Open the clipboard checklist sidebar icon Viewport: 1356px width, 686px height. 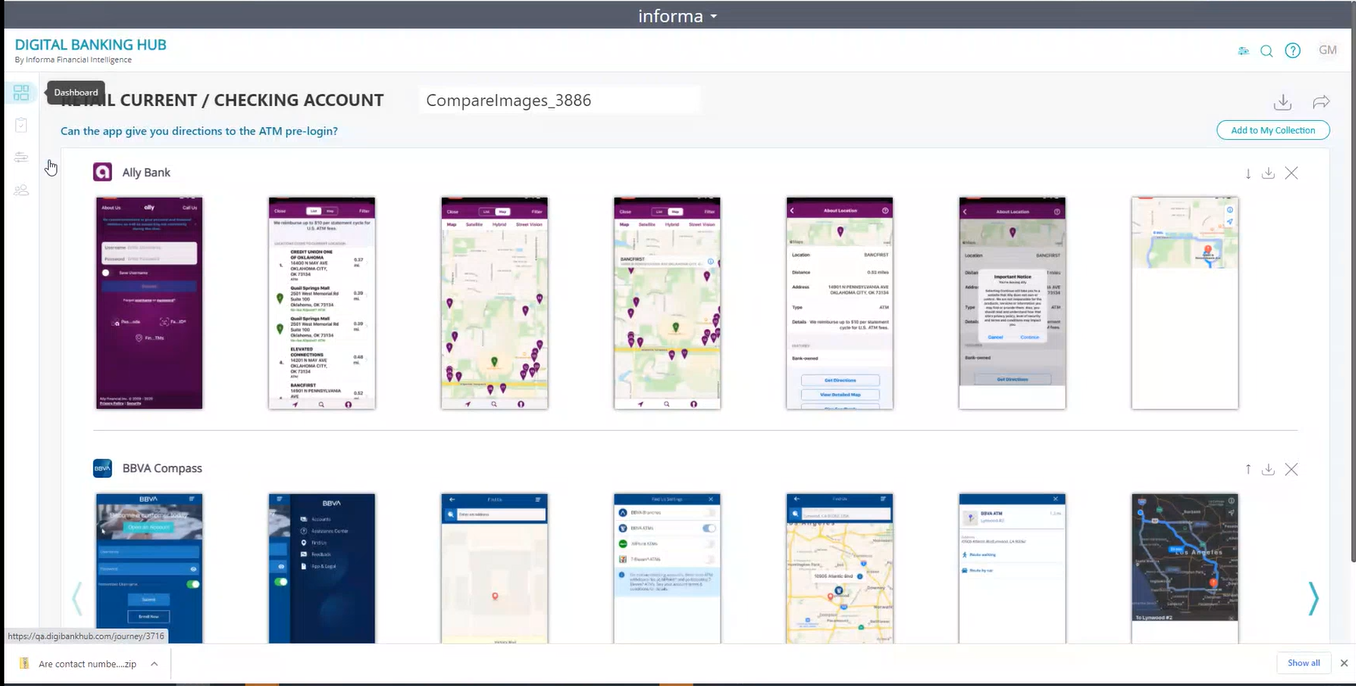21,125
